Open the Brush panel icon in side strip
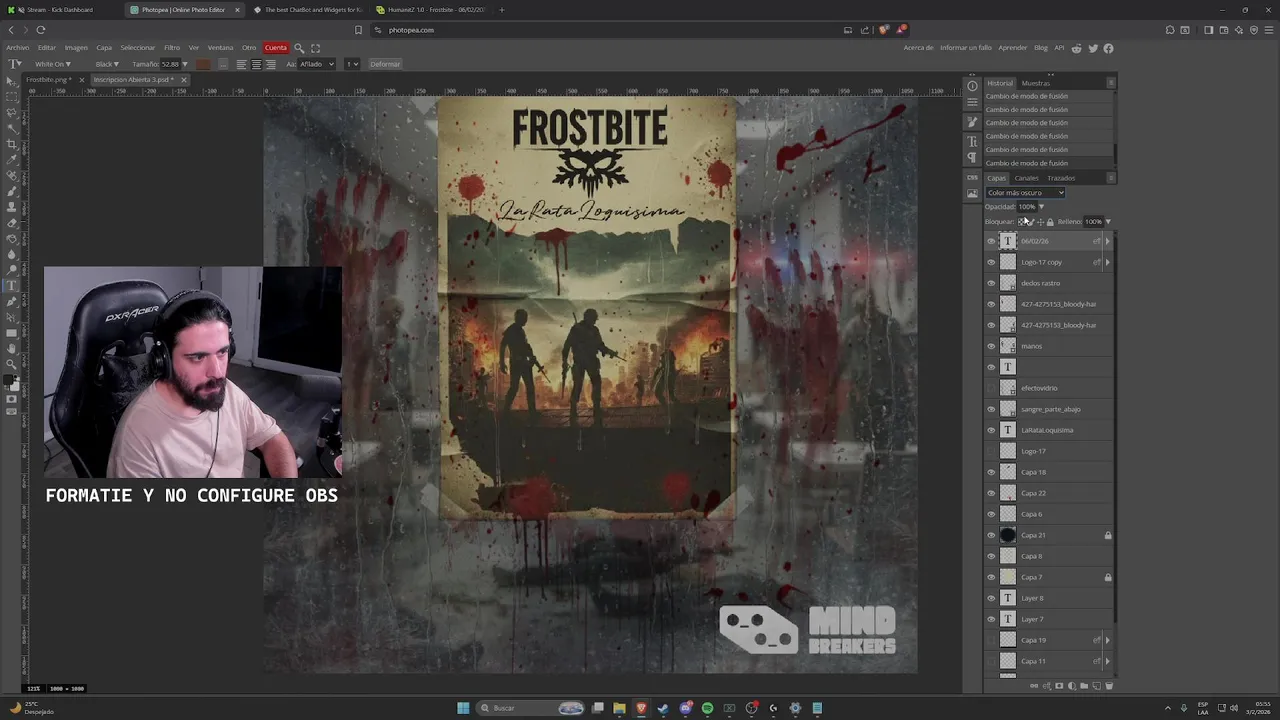This screenshot has height=720, width=1280. coord(972,122)
